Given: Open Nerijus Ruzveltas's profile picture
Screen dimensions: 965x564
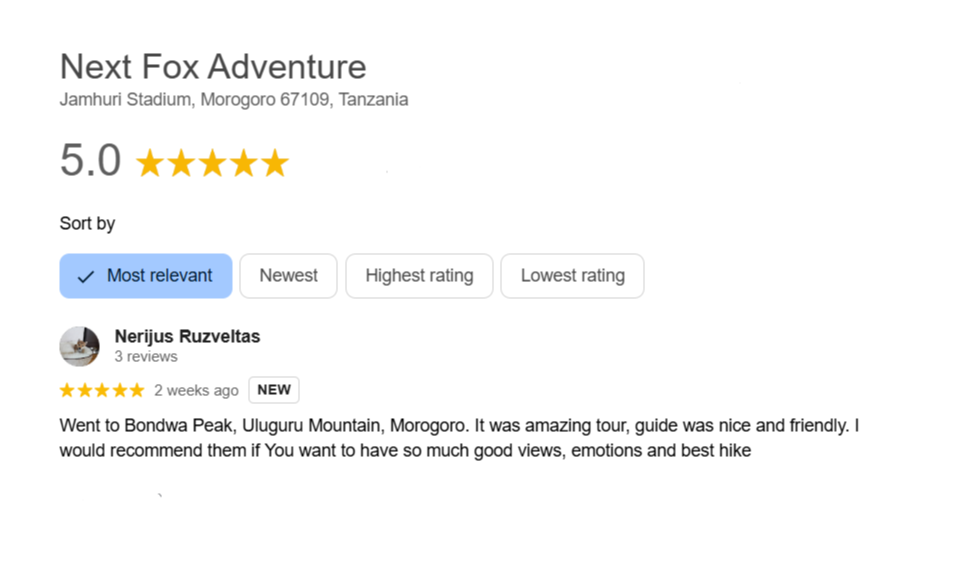Looking at the screenshot, I should 79,346.
